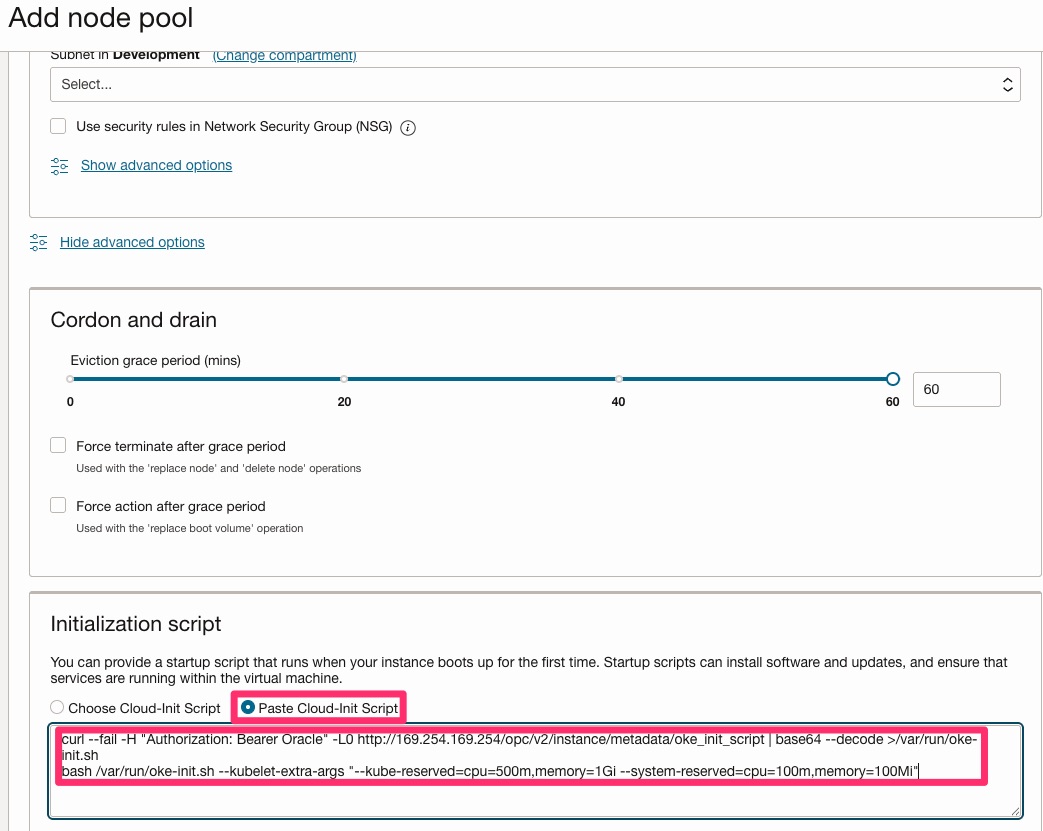Click the slider track near the 20 mark

[344, 379]
